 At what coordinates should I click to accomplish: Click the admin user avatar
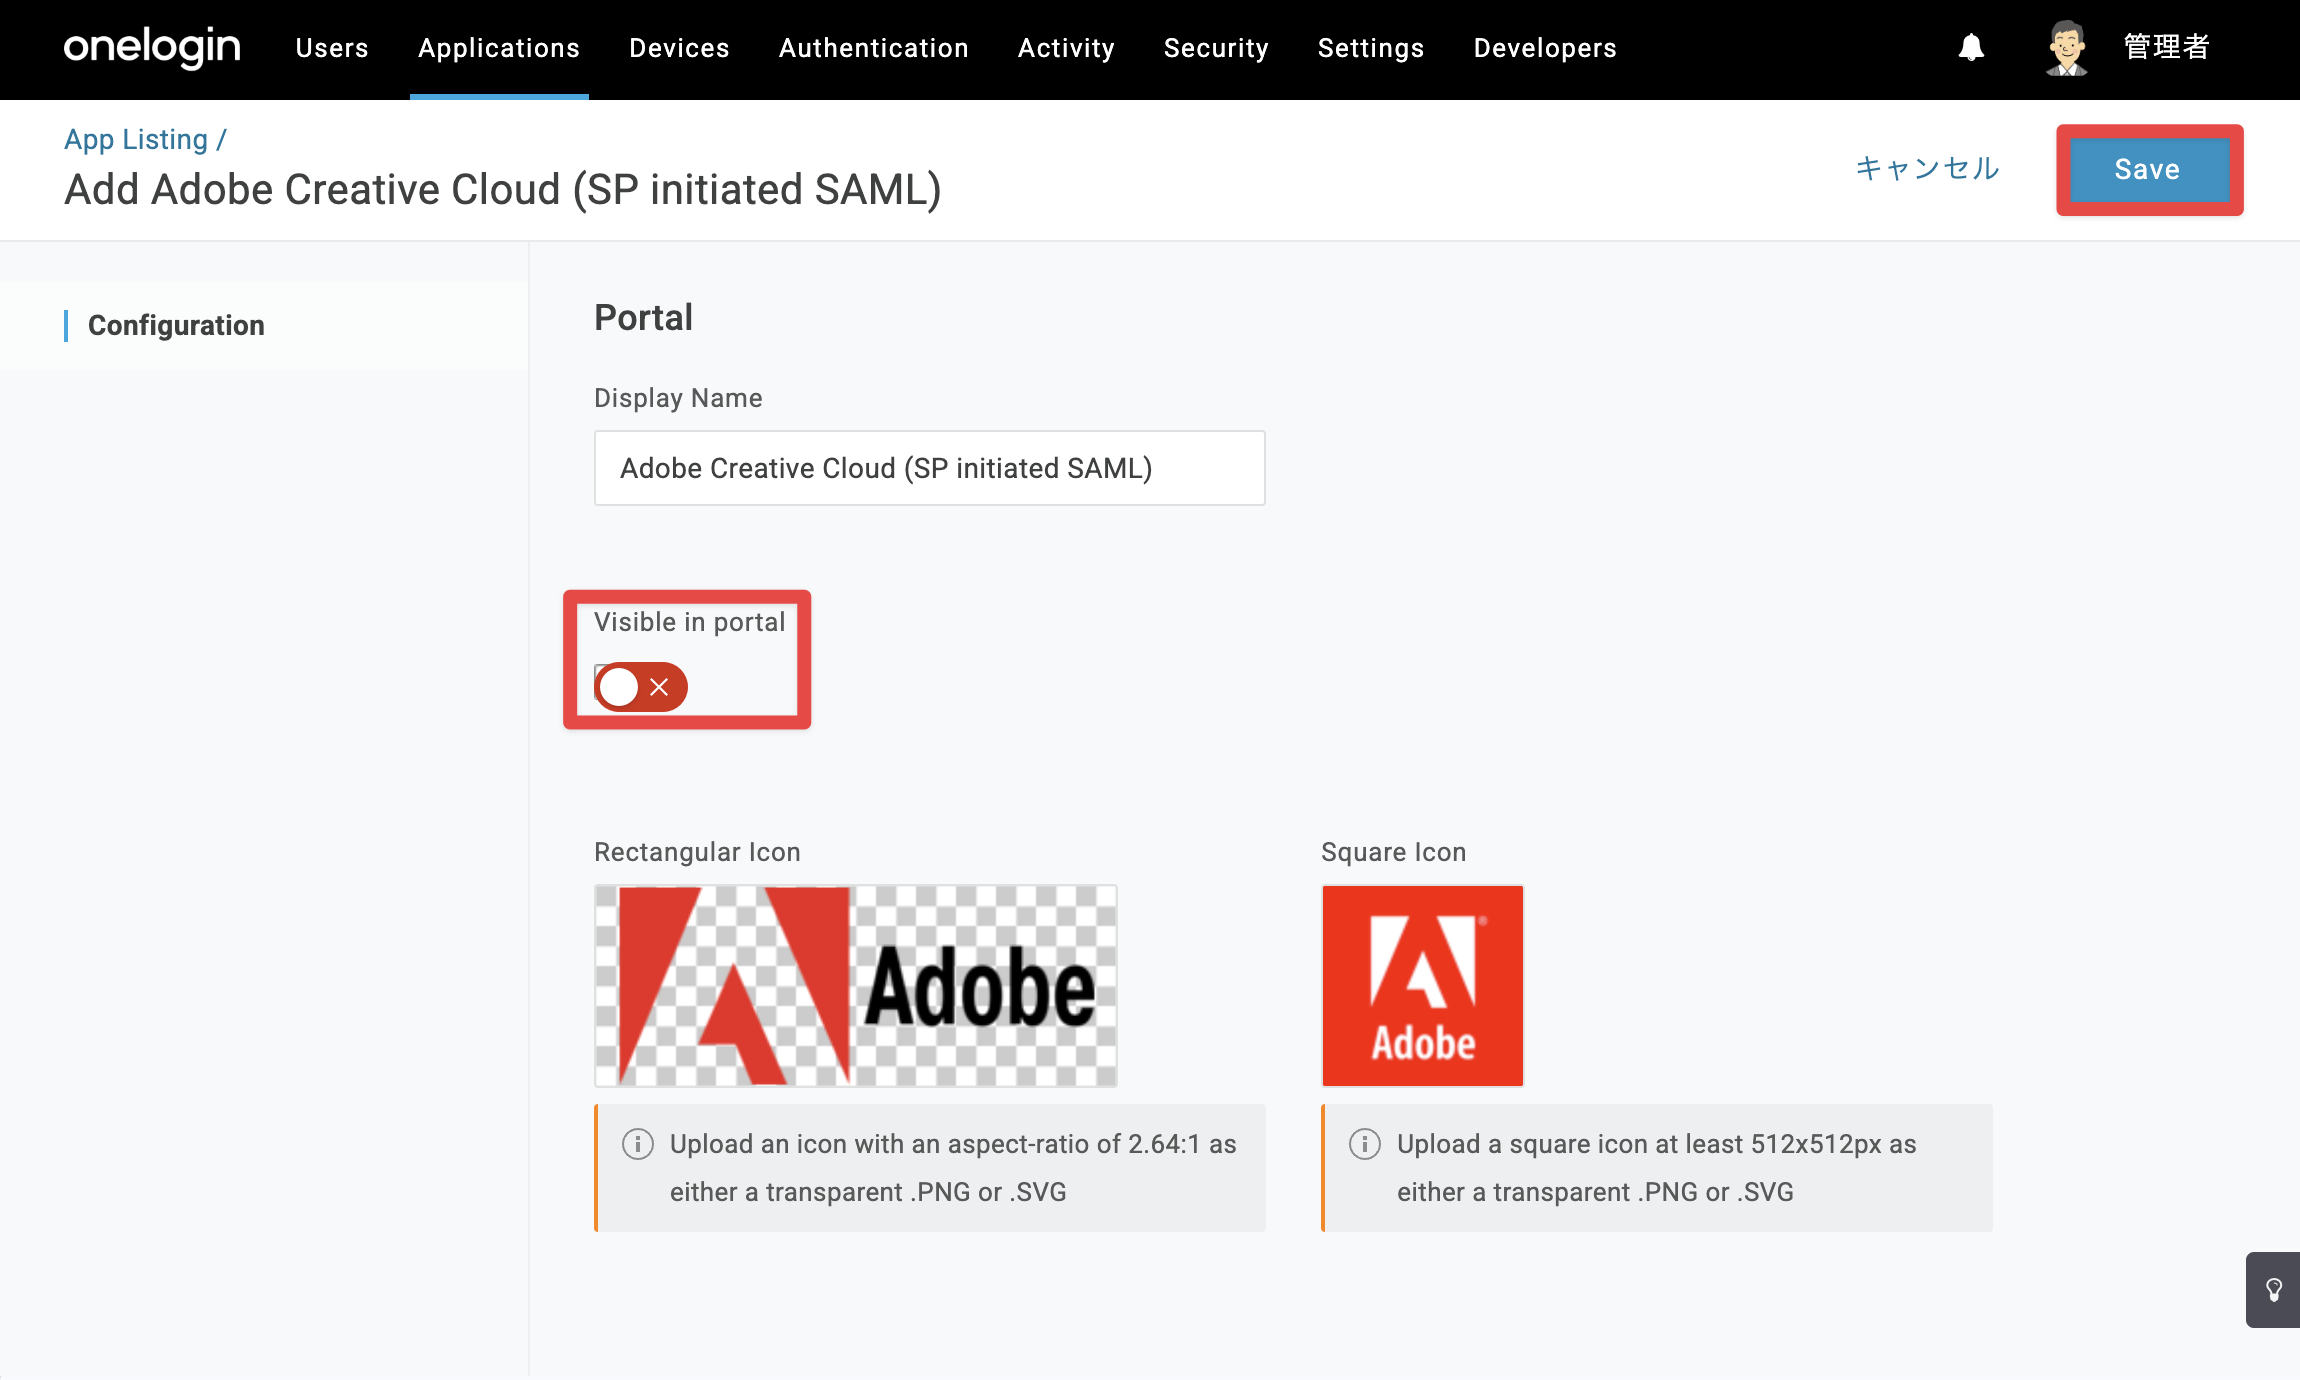click(2066, 48)
